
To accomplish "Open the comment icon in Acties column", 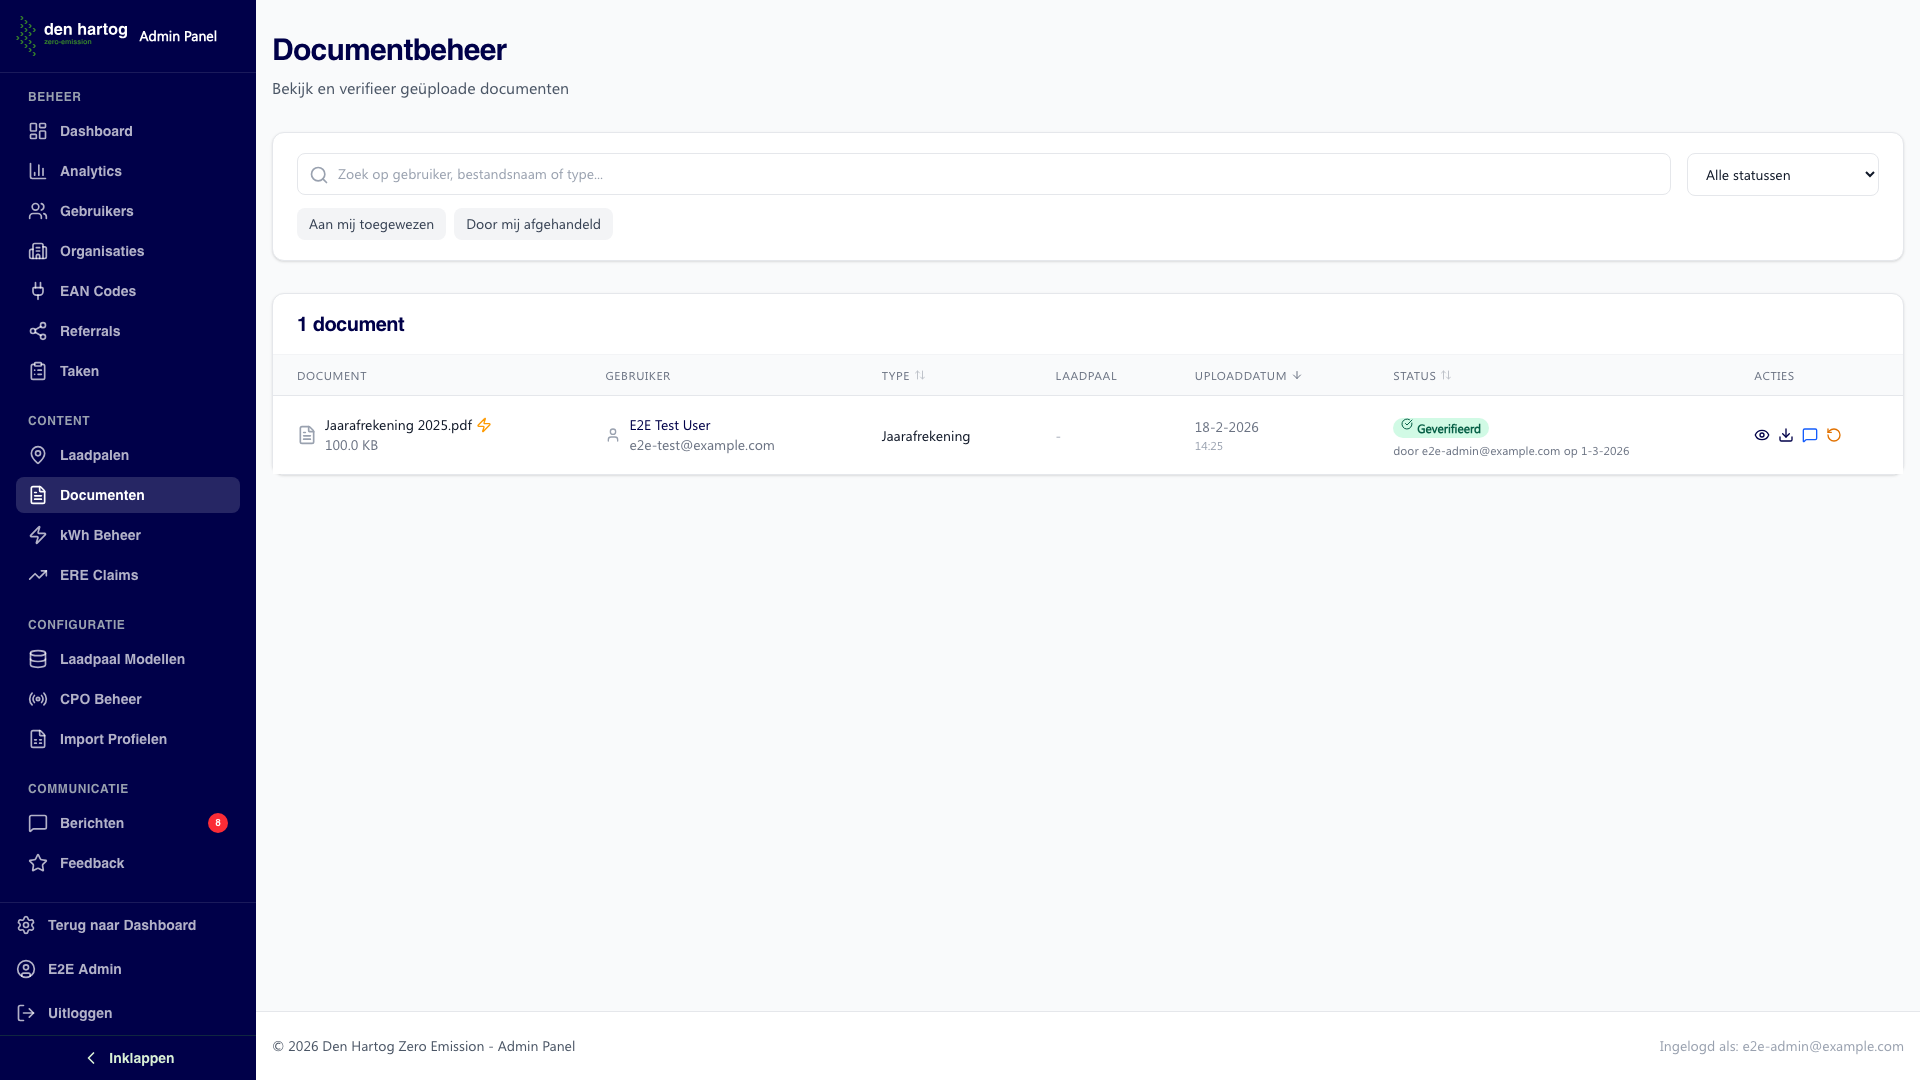I will tap(1809, 435).
